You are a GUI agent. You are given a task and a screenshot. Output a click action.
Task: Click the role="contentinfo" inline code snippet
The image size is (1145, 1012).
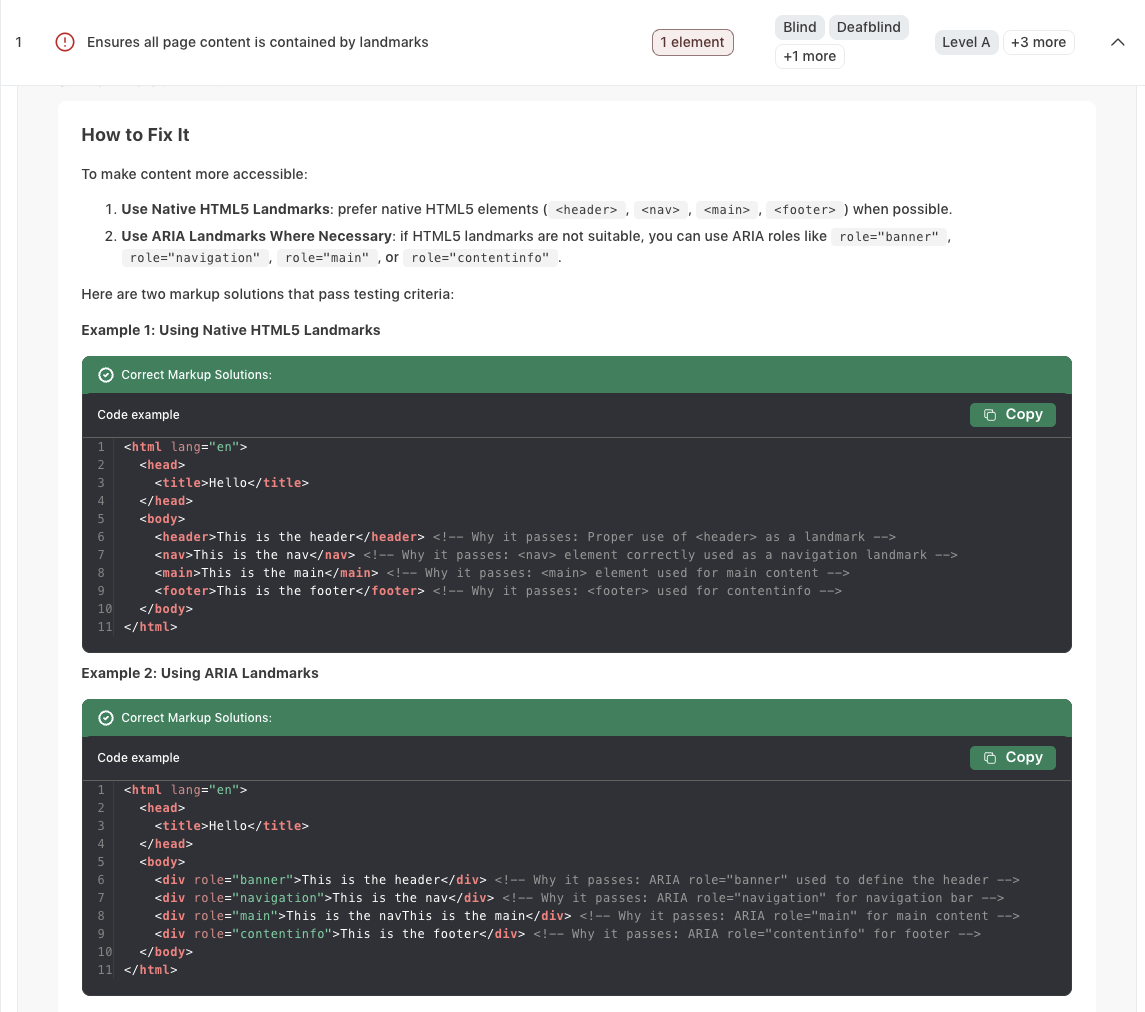click(480, 258)
